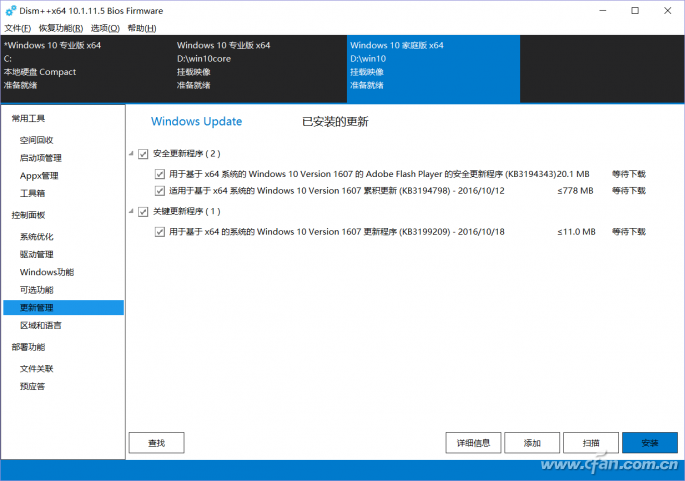Click the ≤11.0 MB size value
685x481 pixels.
click(576, 232)
